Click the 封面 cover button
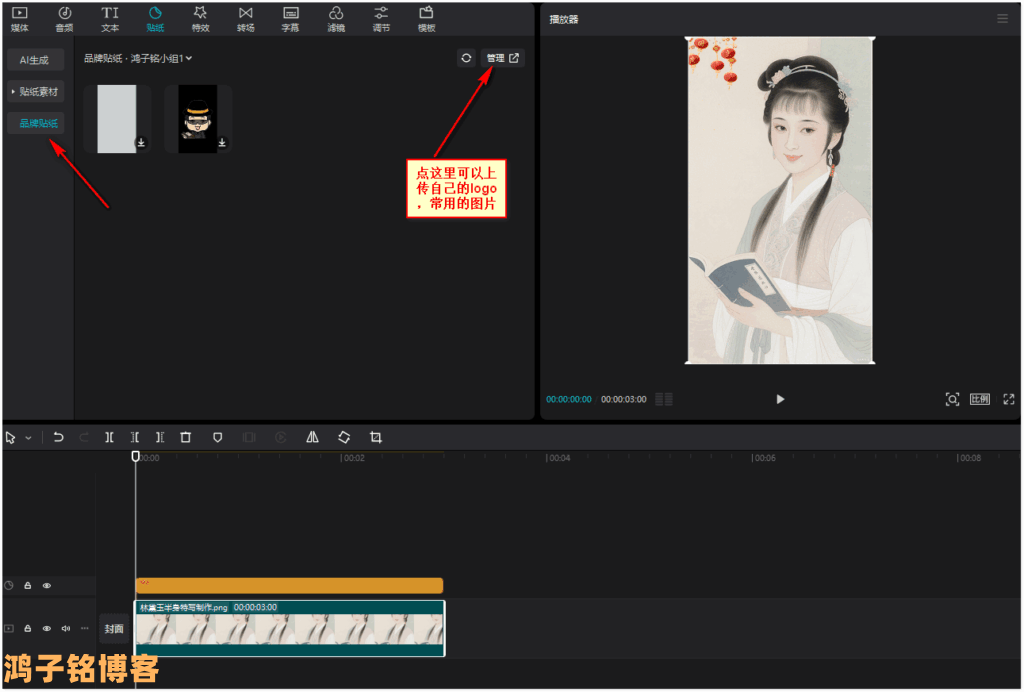 [x=114, y=629]
